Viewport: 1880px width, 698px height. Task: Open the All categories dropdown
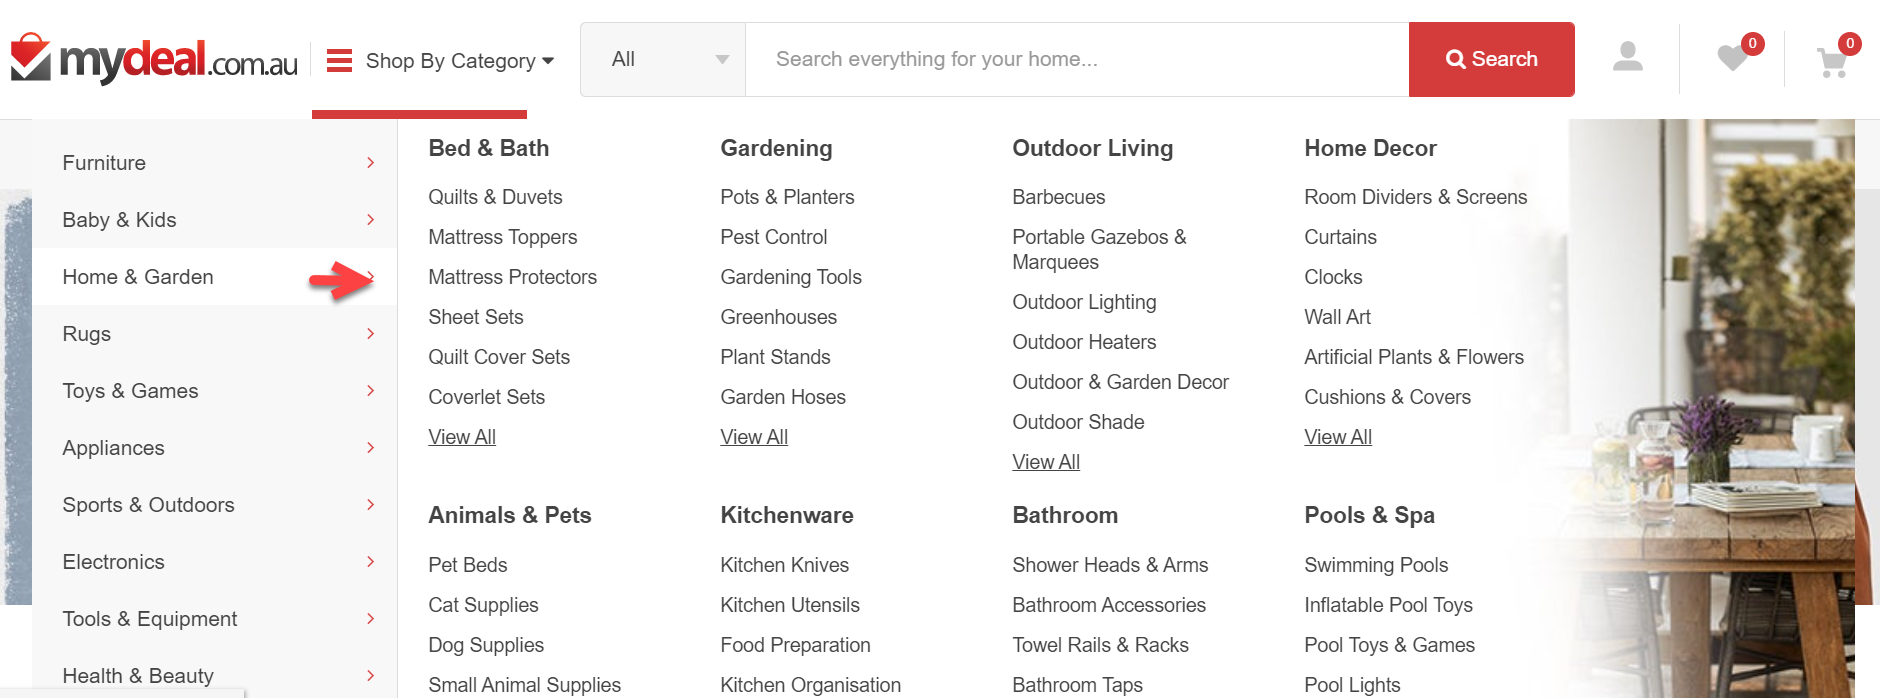point(663,60)
